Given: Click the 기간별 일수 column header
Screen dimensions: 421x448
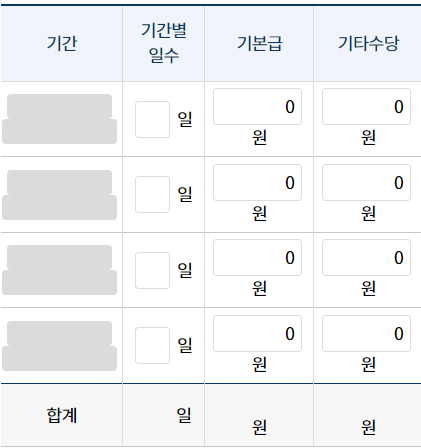Looking at the screenshot, I should 164,43.
